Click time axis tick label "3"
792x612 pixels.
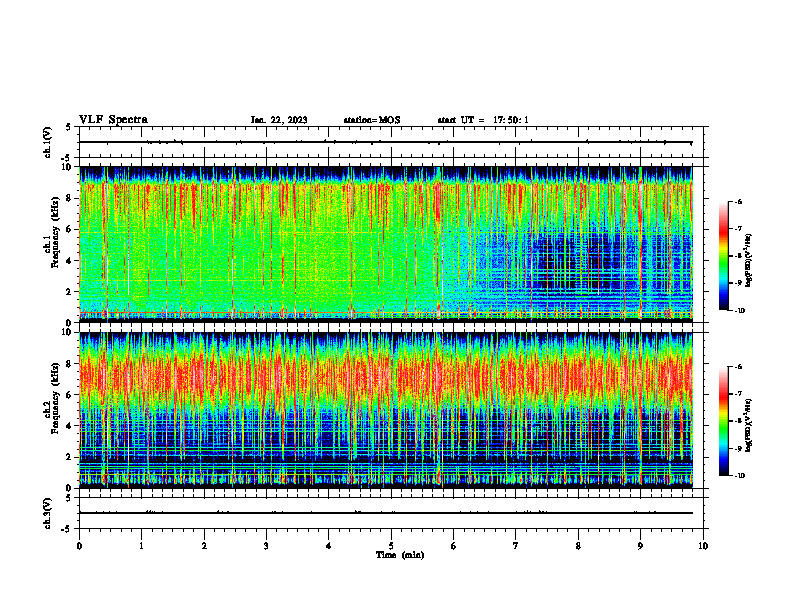[266, 546]
